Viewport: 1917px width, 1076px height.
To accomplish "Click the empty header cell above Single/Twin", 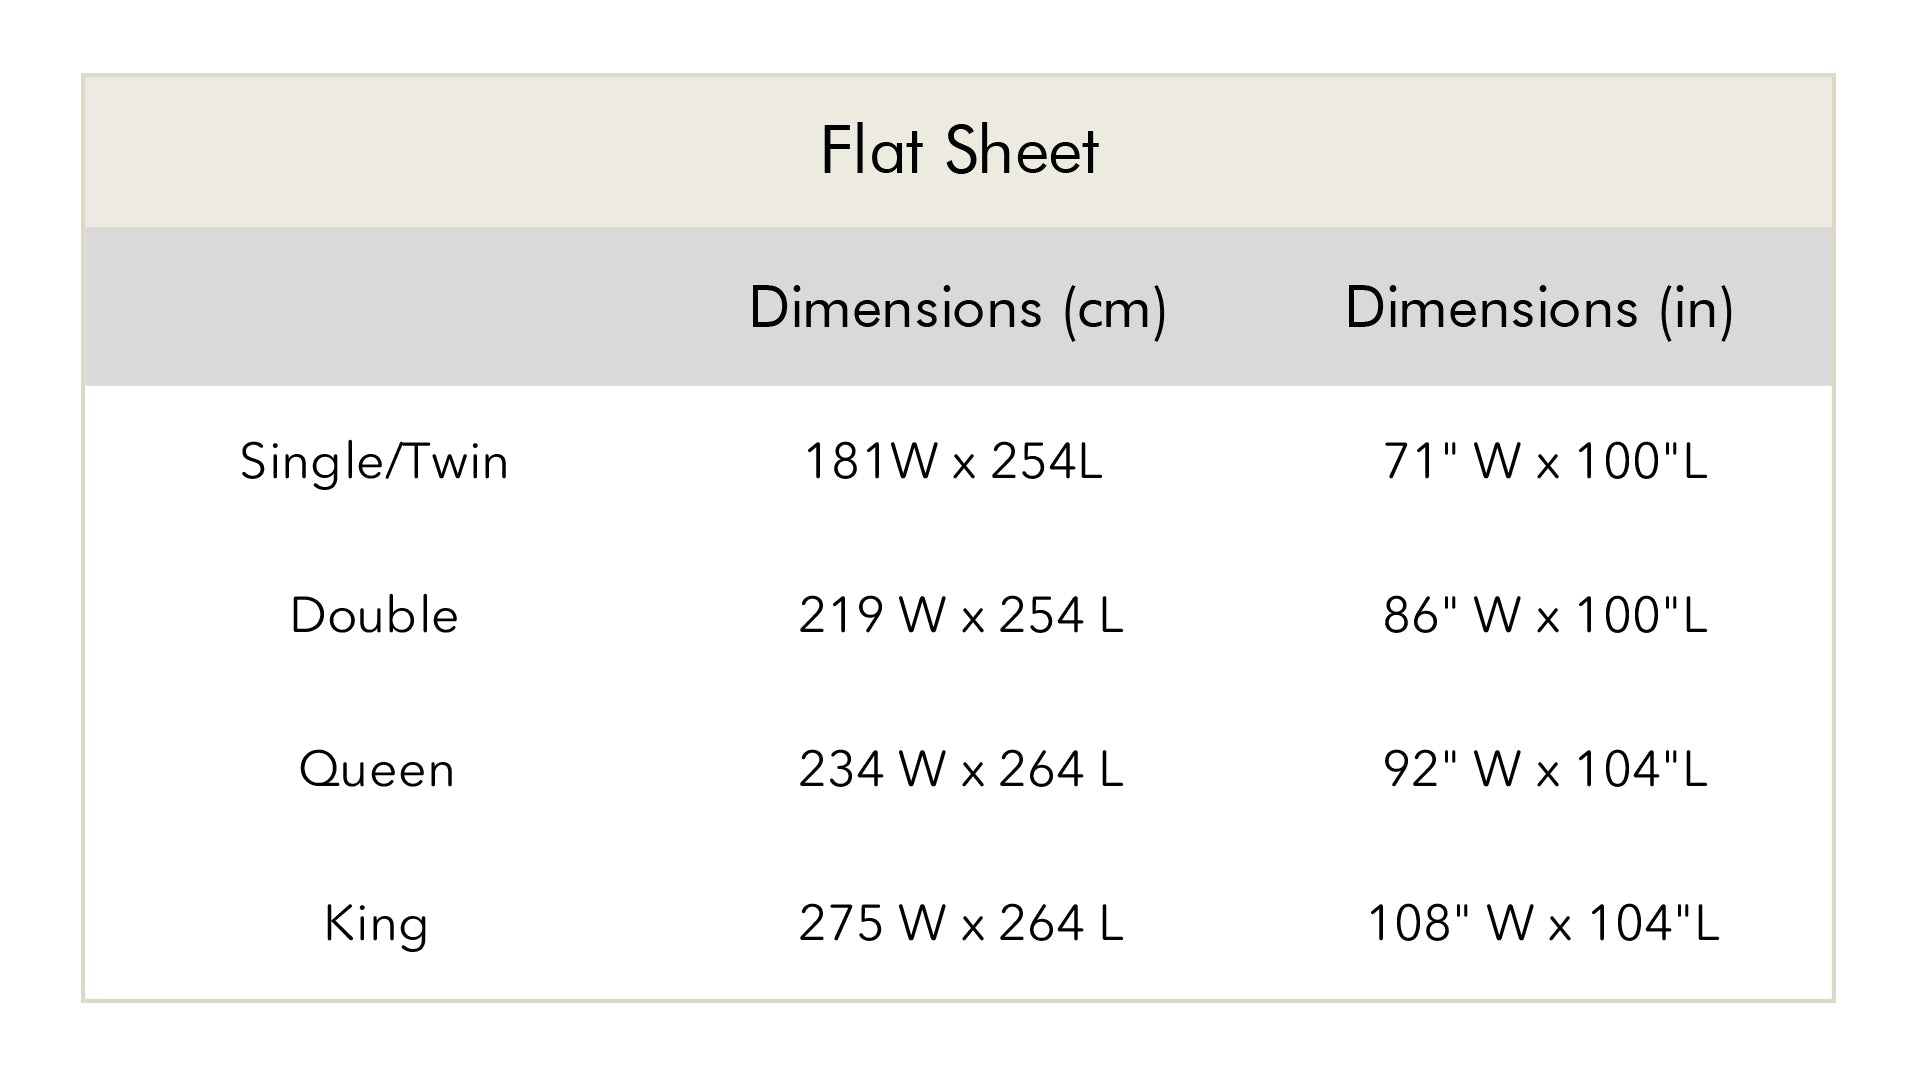I will point(375,307).
